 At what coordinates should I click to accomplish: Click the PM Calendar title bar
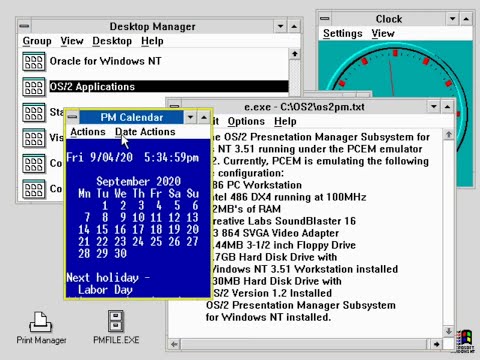(132, 117)
